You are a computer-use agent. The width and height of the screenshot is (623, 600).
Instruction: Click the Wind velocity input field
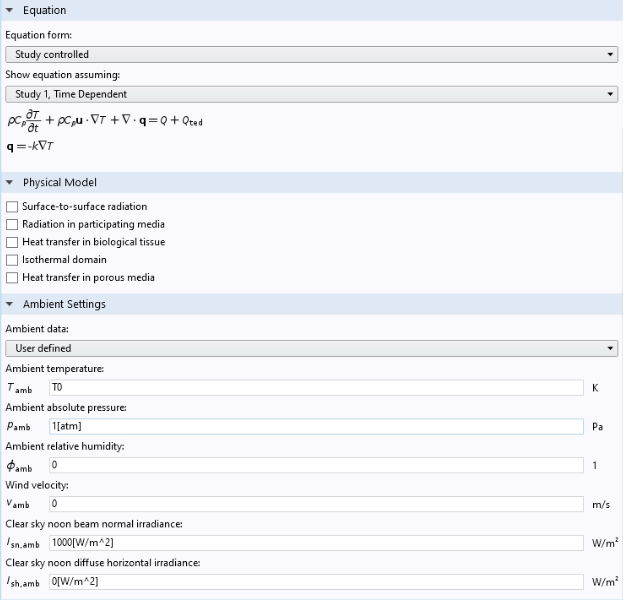pos(315,504)
